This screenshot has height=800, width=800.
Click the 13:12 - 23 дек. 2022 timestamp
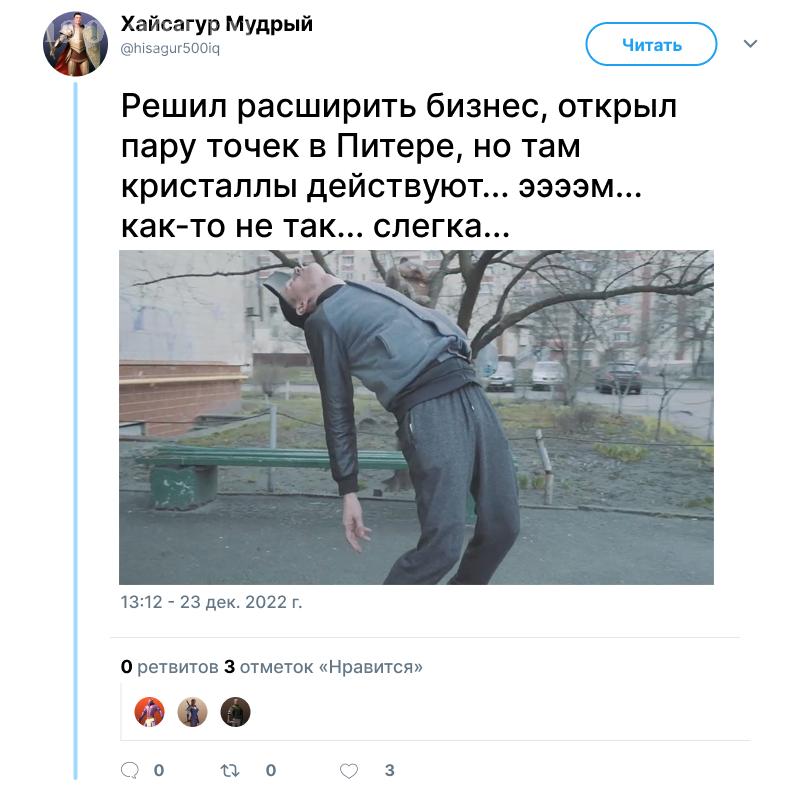pyautogui.click(x=211, y=602)
